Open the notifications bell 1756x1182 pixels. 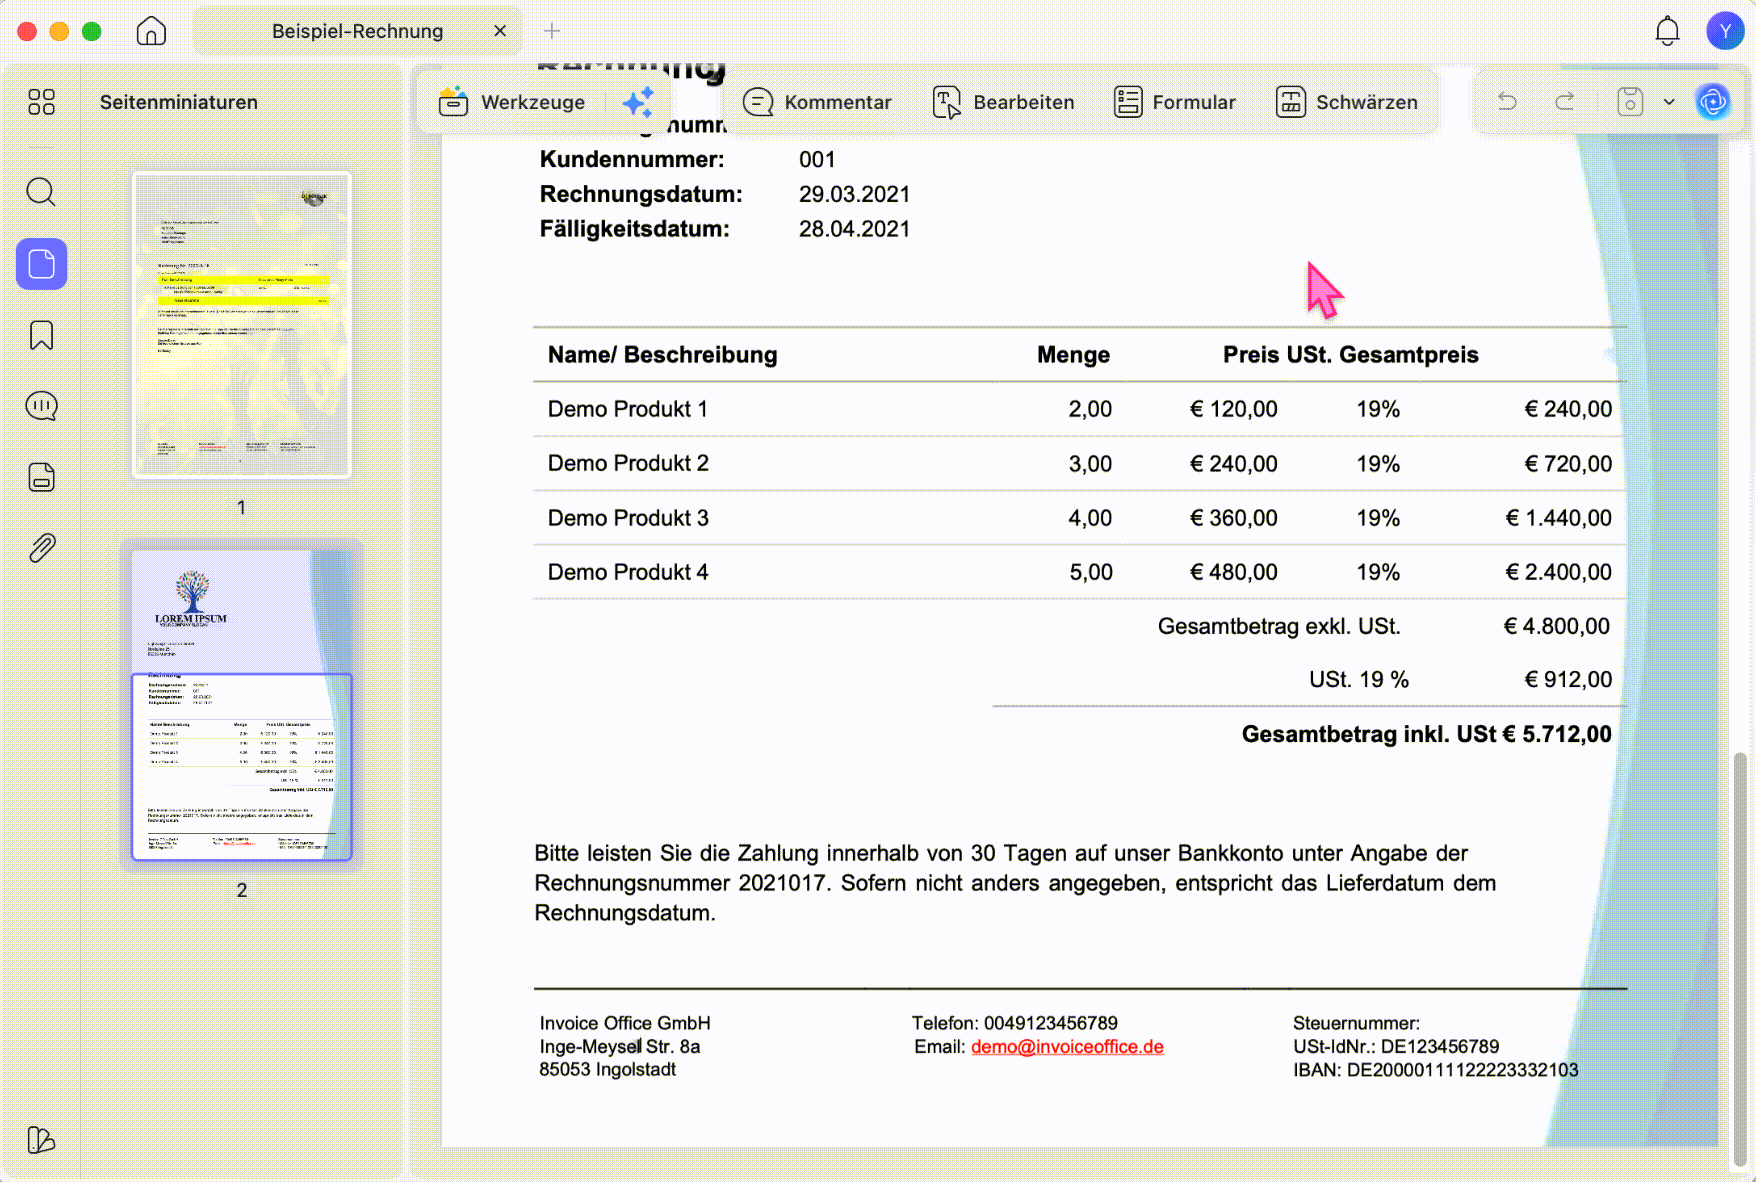(x=1667, y=31)
